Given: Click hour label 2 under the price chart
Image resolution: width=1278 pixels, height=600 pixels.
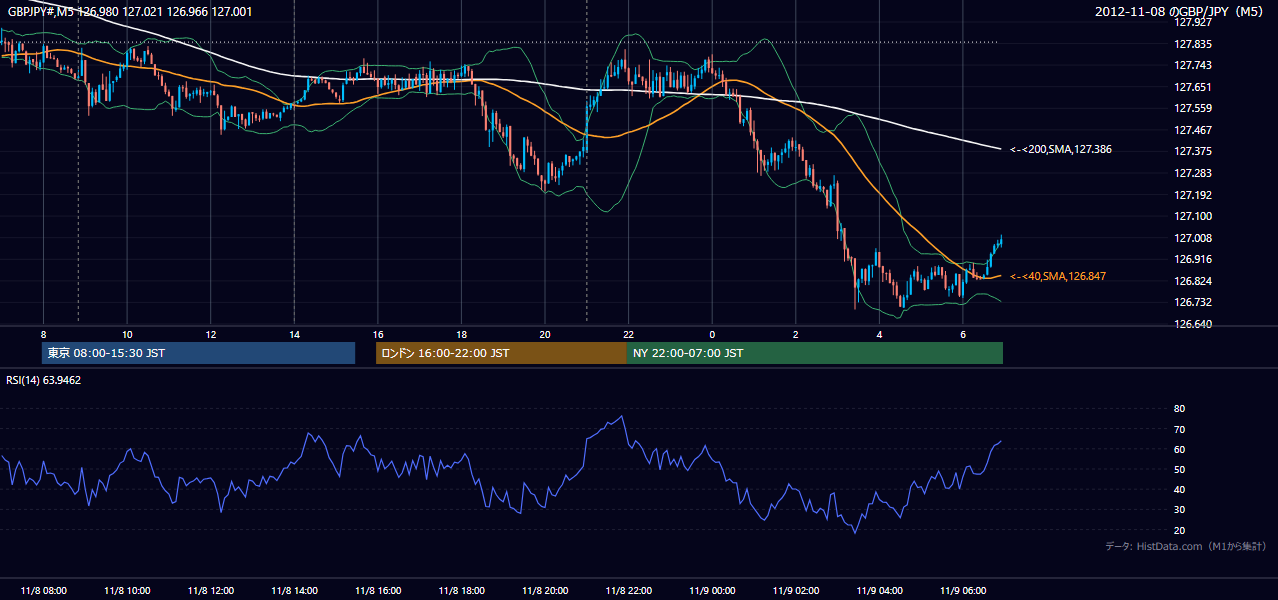Looking at the screenshot, I should point(795,334).
